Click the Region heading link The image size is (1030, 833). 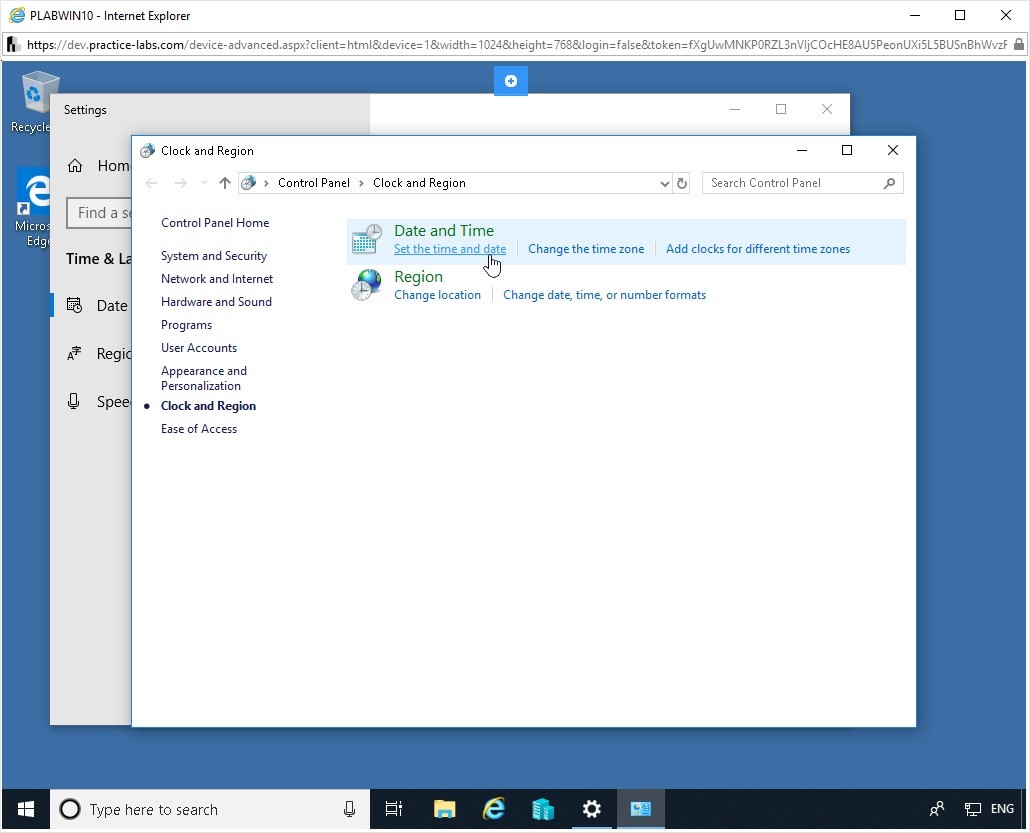[x=418, y=277]
